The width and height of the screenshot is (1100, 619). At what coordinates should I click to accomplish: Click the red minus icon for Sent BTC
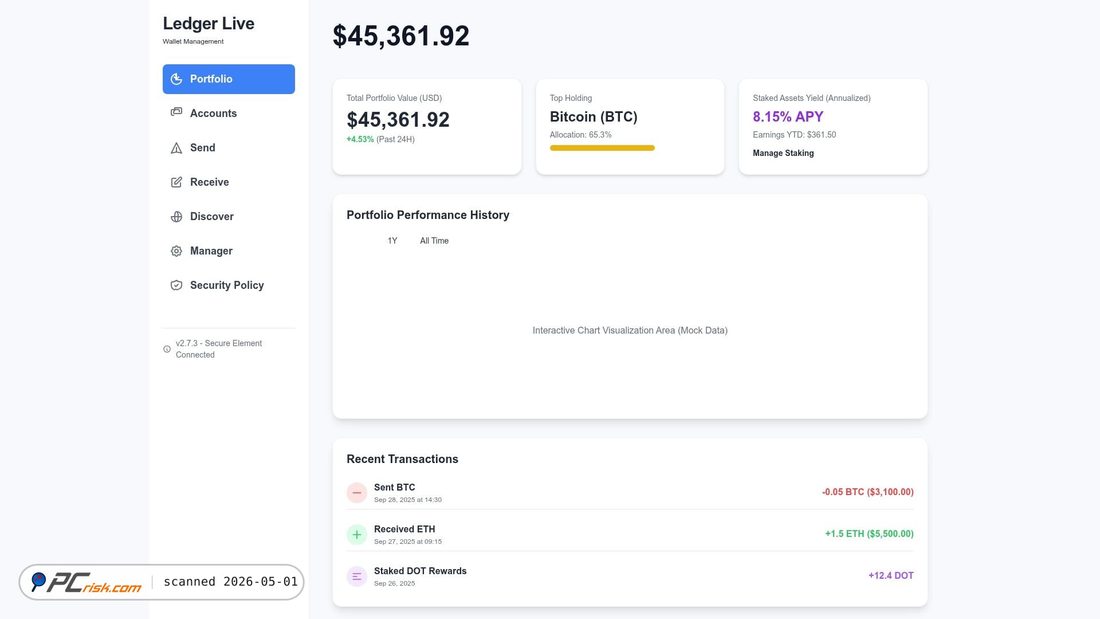point(356,493)
